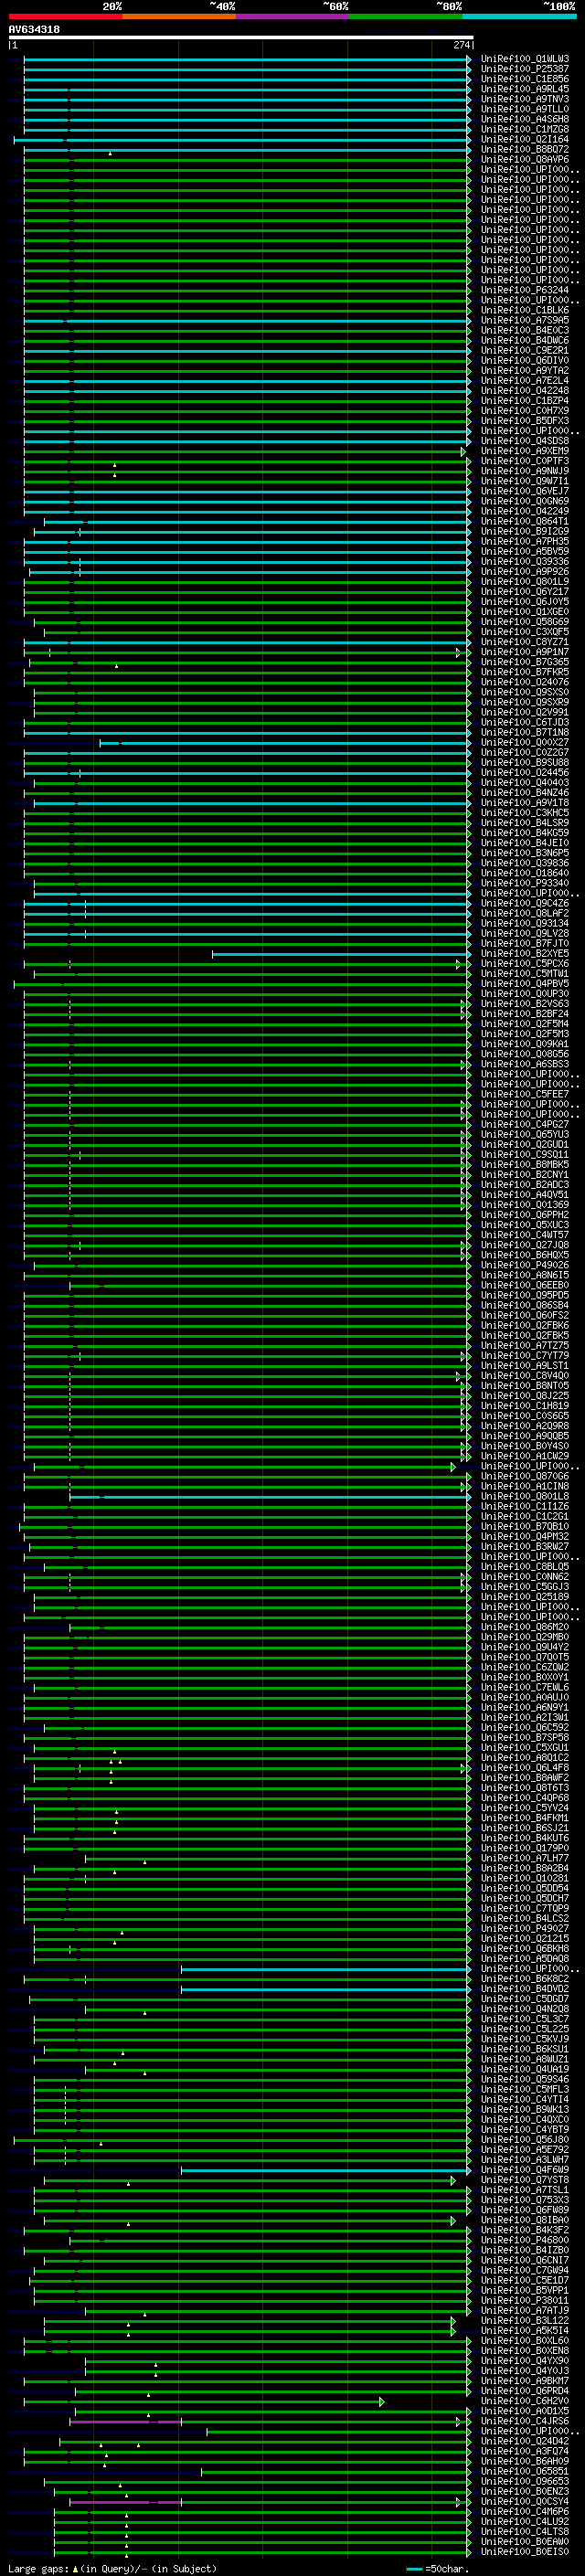
Task: Click the UniRef100_P49026 label
Action: 524,1265
